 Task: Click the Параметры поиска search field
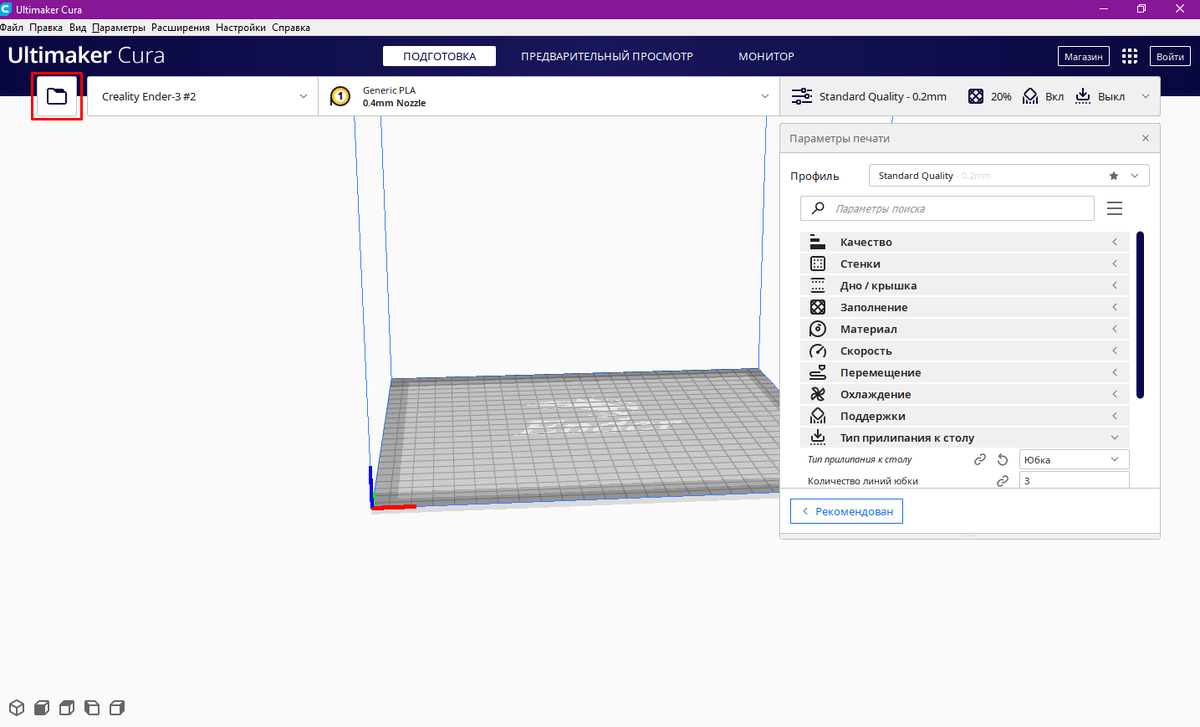[947, 209]
